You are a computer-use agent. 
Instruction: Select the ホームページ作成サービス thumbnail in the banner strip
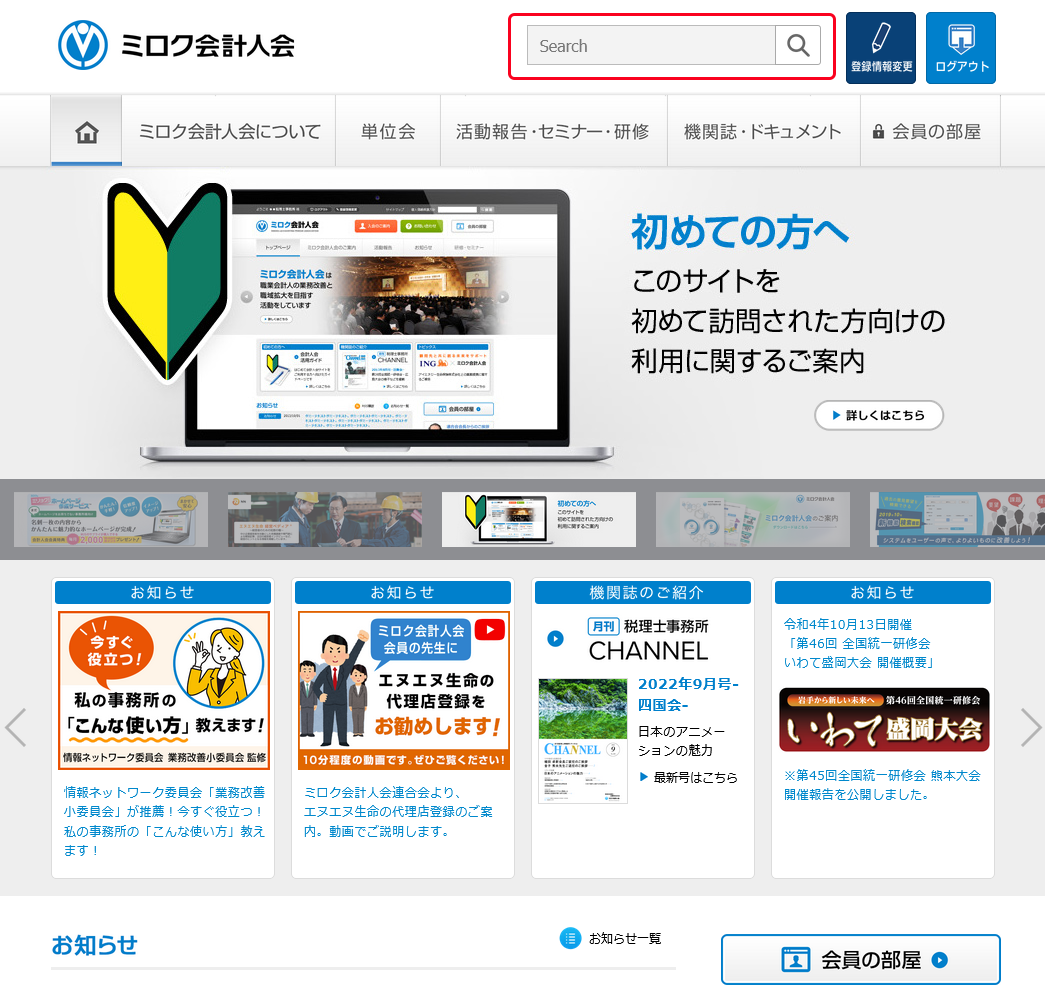click(111, 519)
